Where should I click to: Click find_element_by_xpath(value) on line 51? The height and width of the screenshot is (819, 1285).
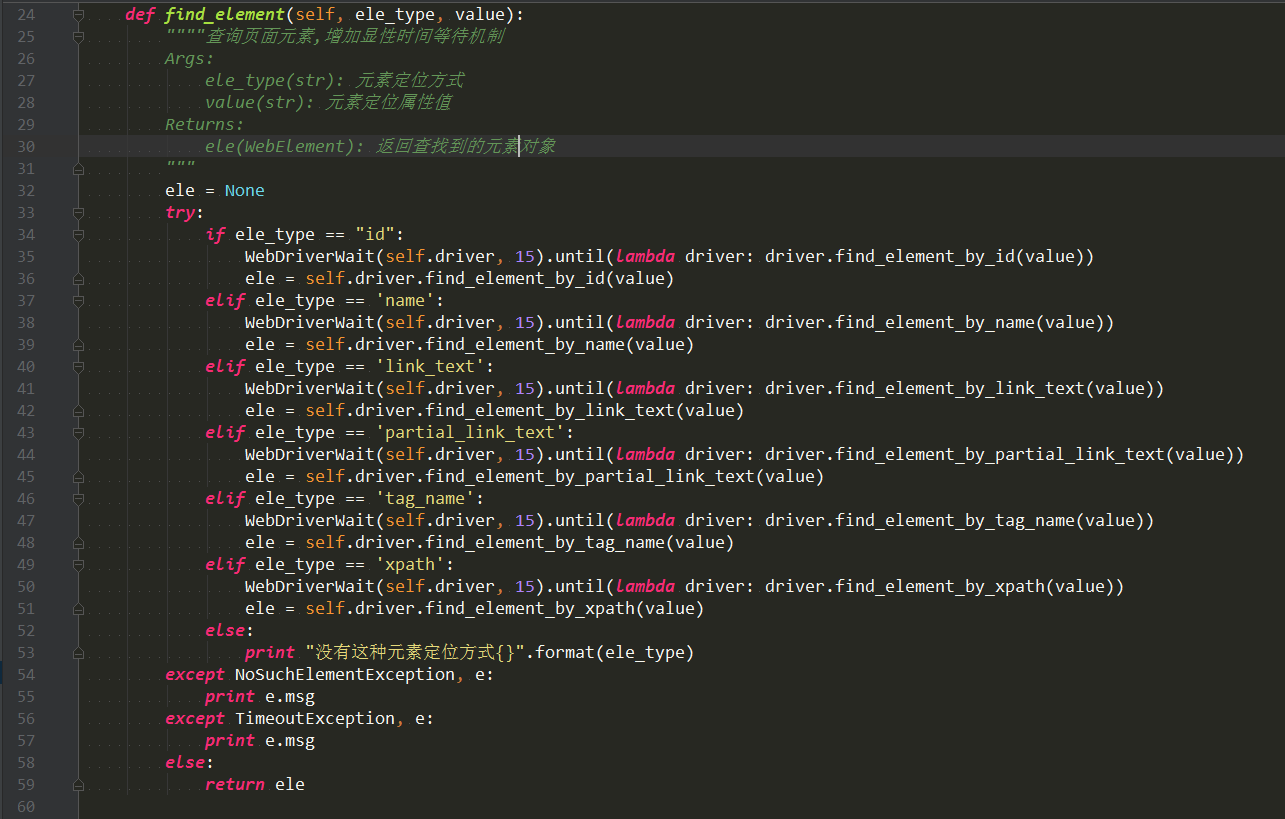565,609
